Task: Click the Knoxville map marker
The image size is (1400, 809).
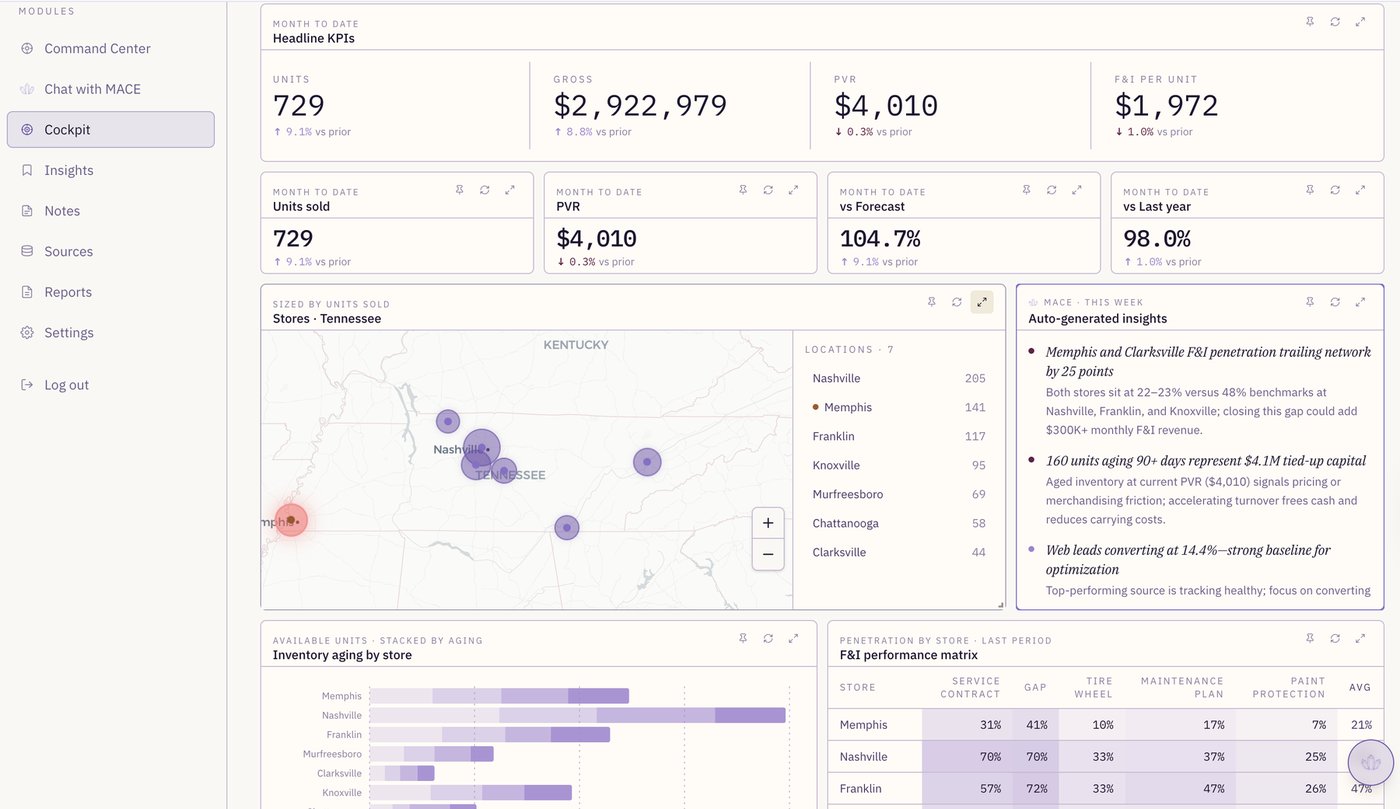Action: click(x=647, y=462)
